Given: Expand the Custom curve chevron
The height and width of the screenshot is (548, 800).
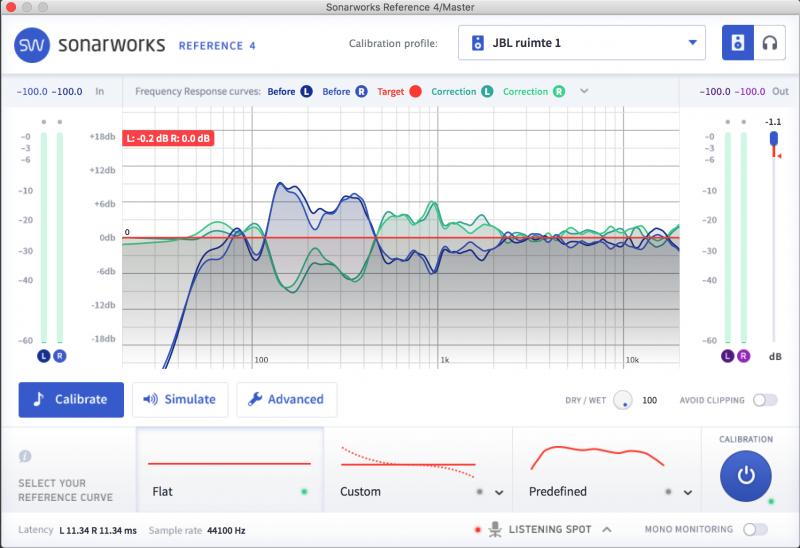Looking at the screenshot, I should tap(499, 492).
